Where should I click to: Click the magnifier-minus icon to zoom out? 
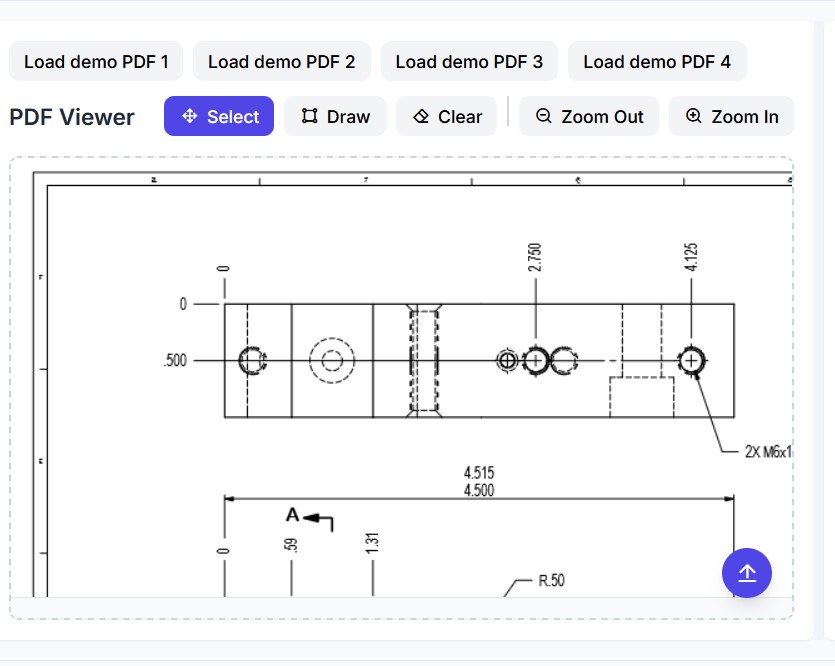(543, 116)
